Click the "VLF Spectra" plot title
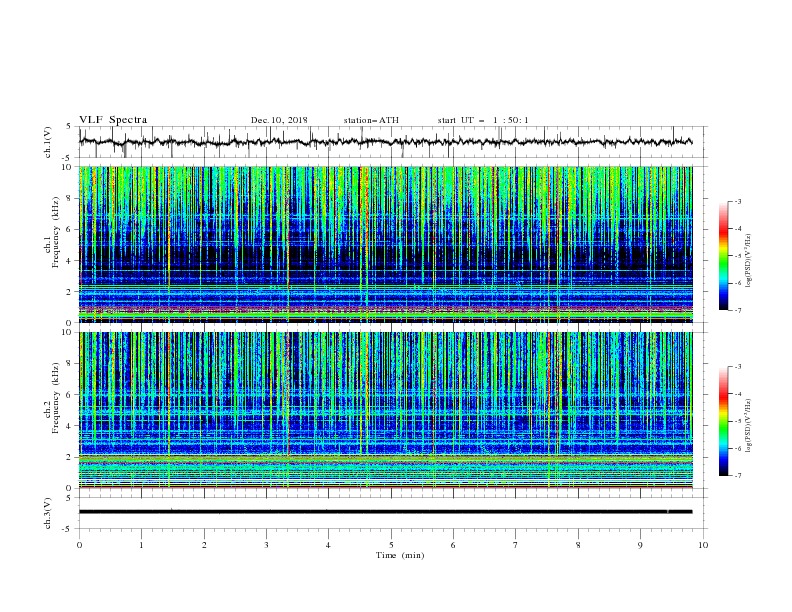This screenshot has width=792, height=612. point(113,120)
